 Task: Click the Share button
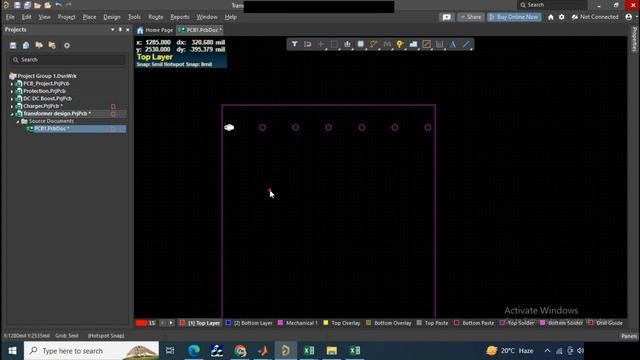coord(471,17)
